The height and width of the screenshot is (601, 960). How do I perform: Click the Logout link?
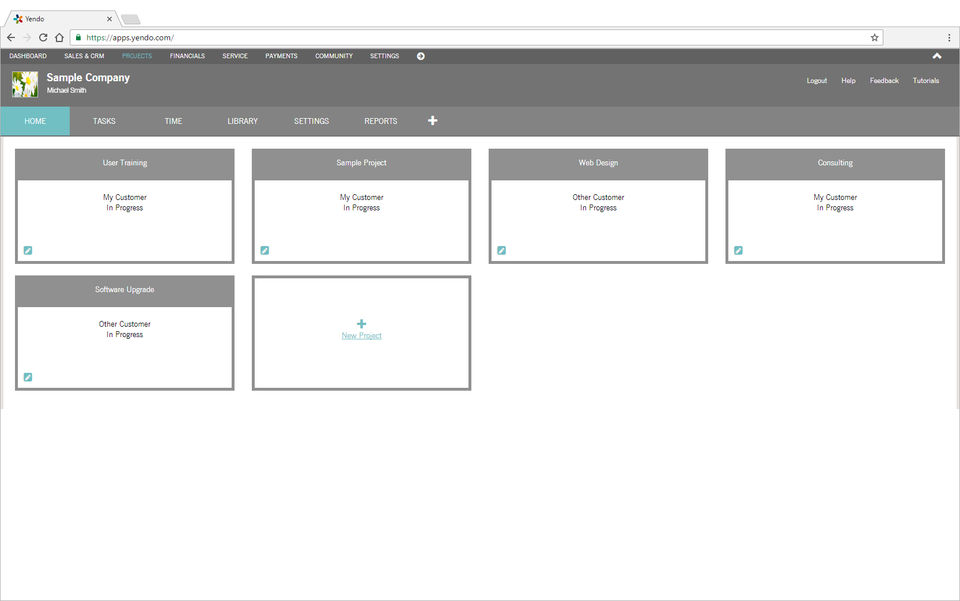point(817,81)
